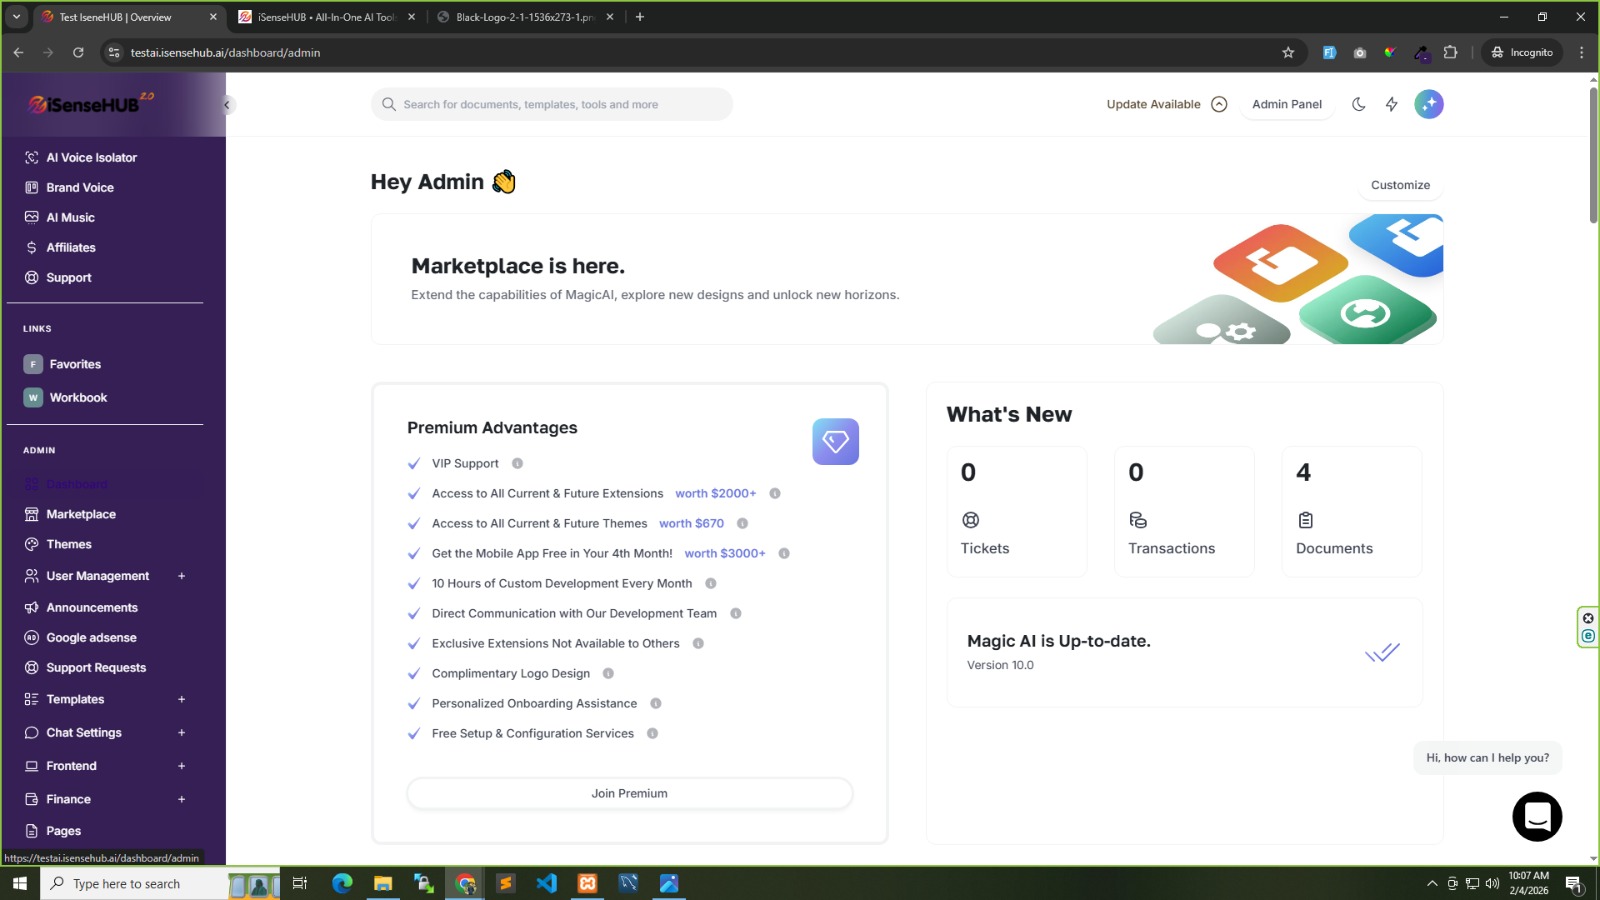Screen dimensions: 1600x900
Task: Open the Documents card
Action: tap(1352, 512)
